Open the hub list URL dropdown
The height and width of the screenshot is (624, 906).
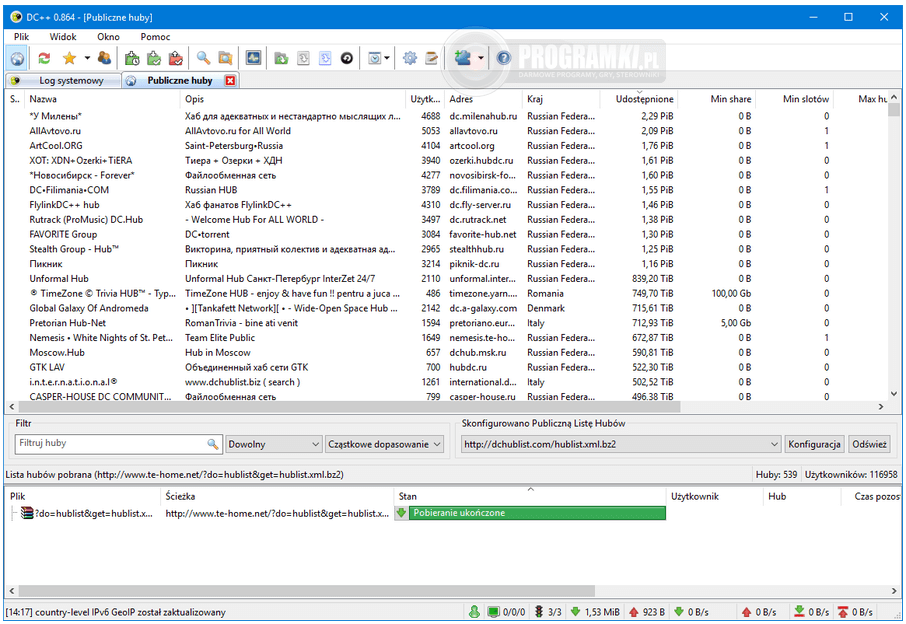621,444
